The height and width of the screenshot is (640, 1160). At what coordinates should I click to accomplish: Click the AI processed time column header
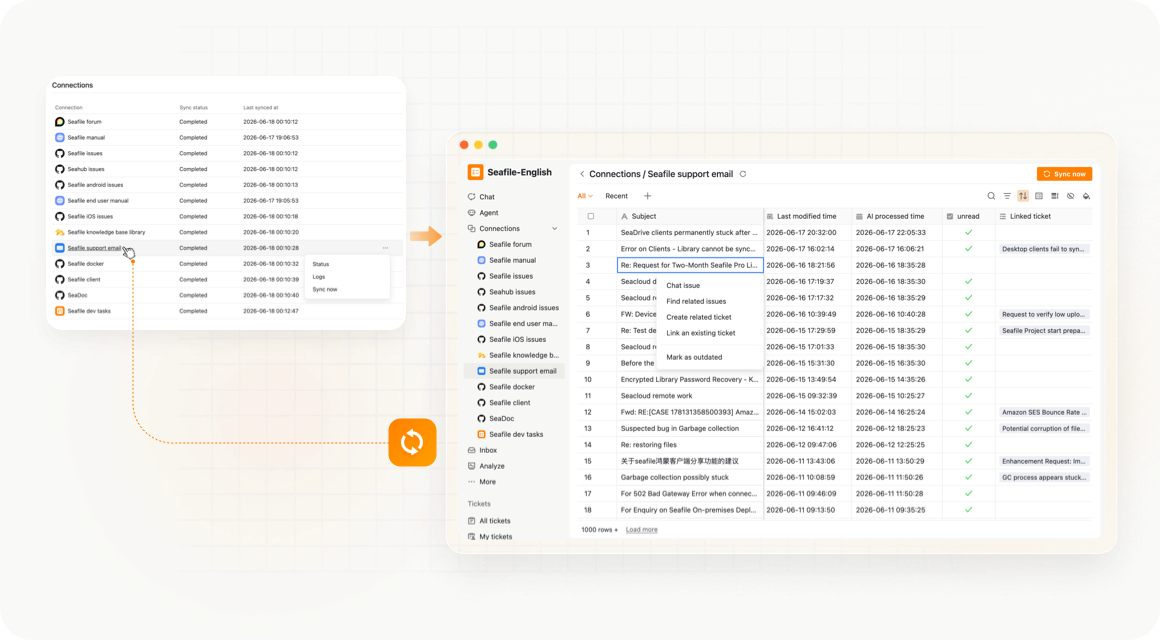coord(895,217)
